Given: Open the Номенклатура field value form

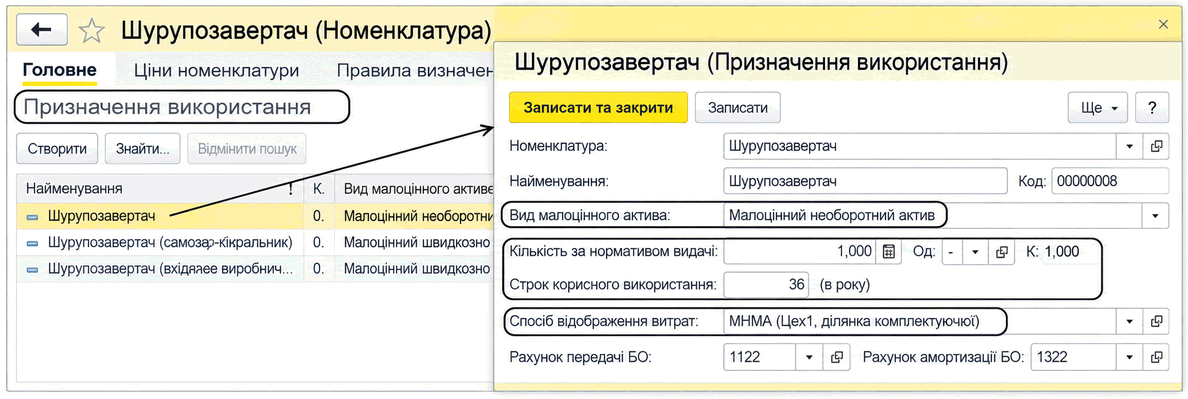Looking at the screenshot, I should tap(1156, 146).
